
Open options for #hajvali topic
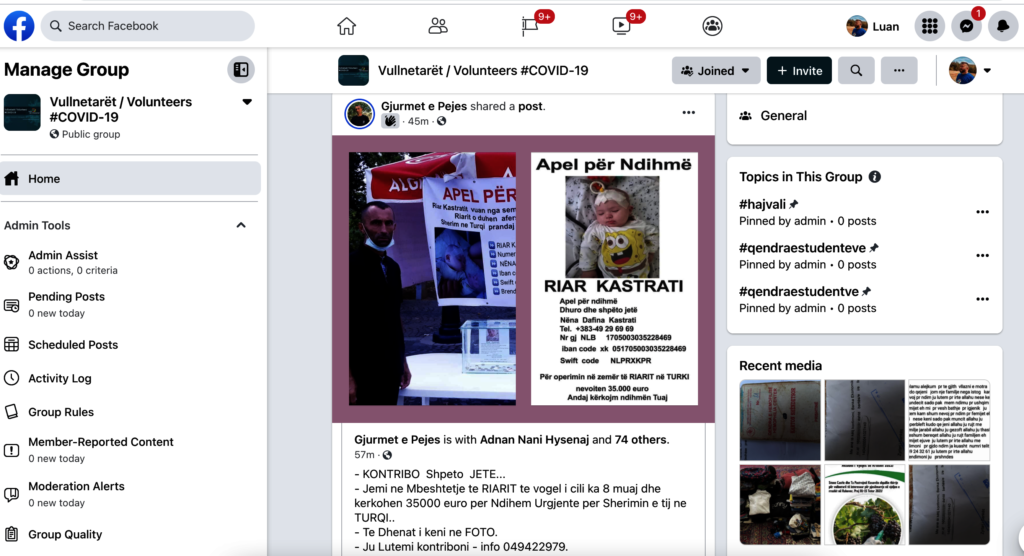[982, 212]
